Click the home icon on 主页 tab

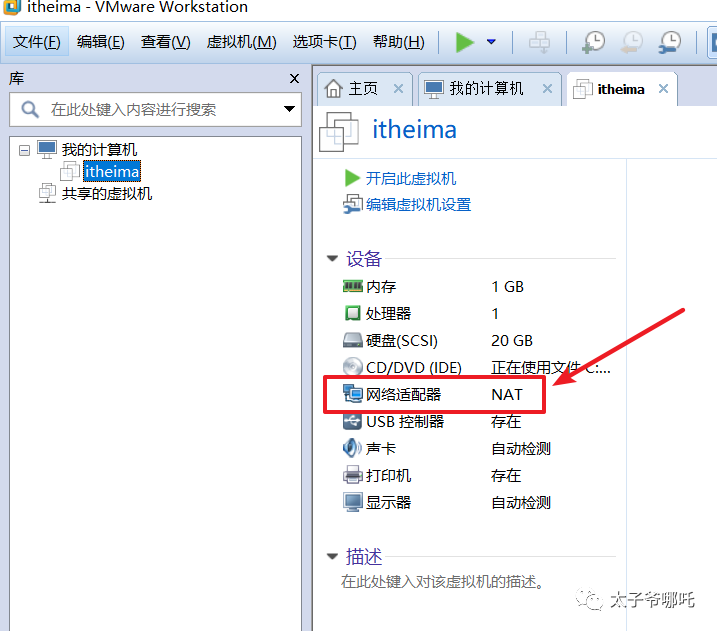(333, 89)
